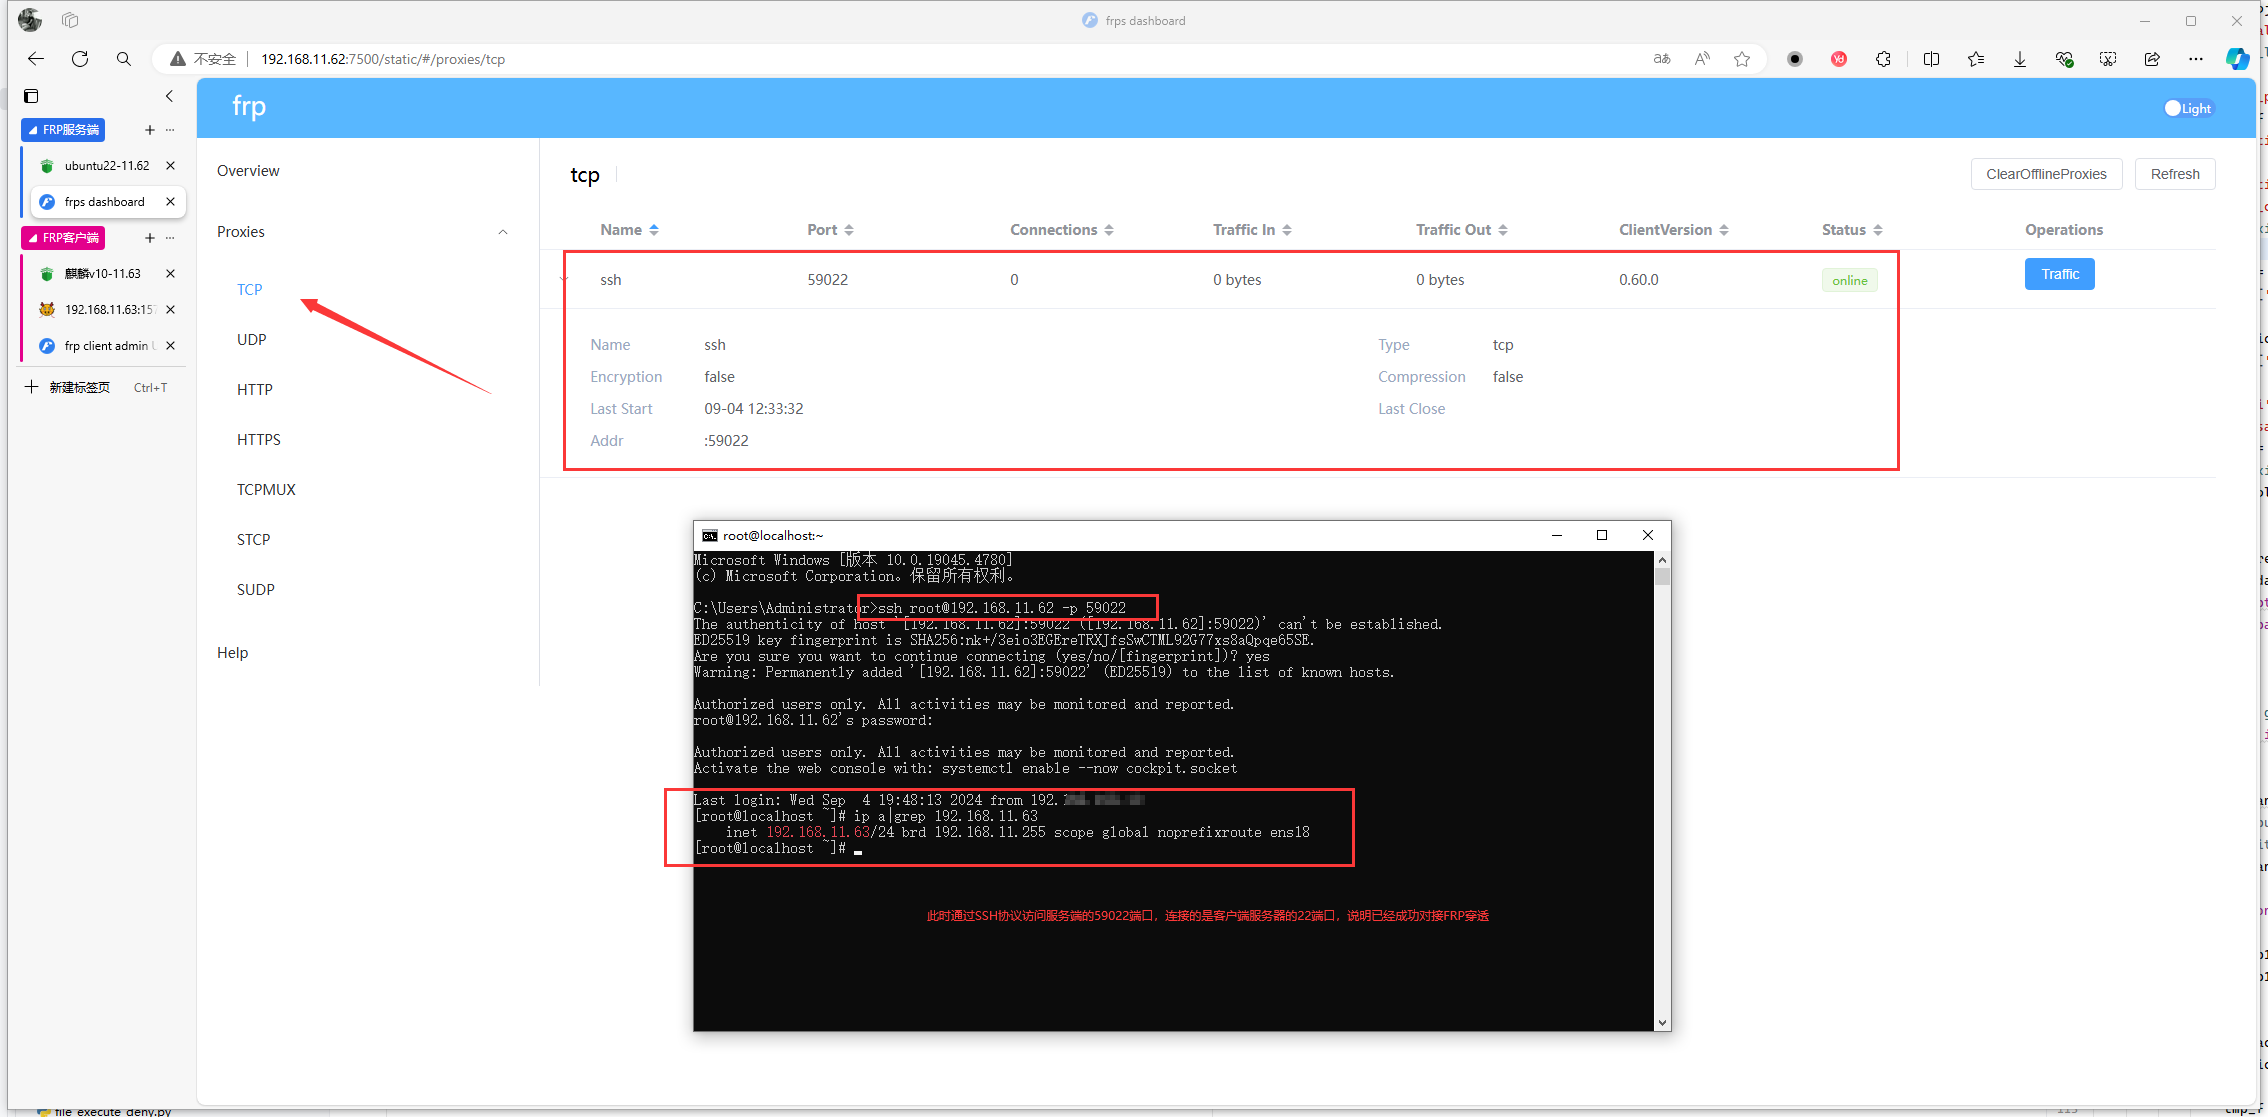Click the online status badge for ssh proxy
Viewport: 2268px width, 1117px height.
click(1849, 279)
